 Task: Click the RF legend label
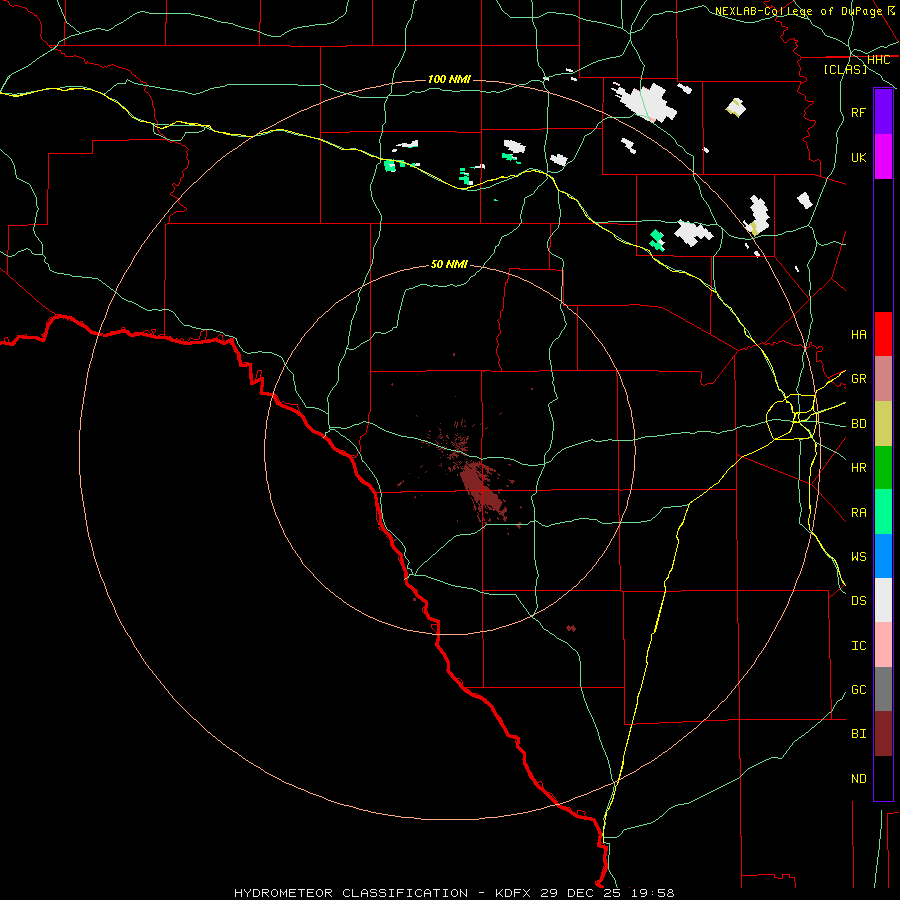pyautogui.click(x=858, y=112)
